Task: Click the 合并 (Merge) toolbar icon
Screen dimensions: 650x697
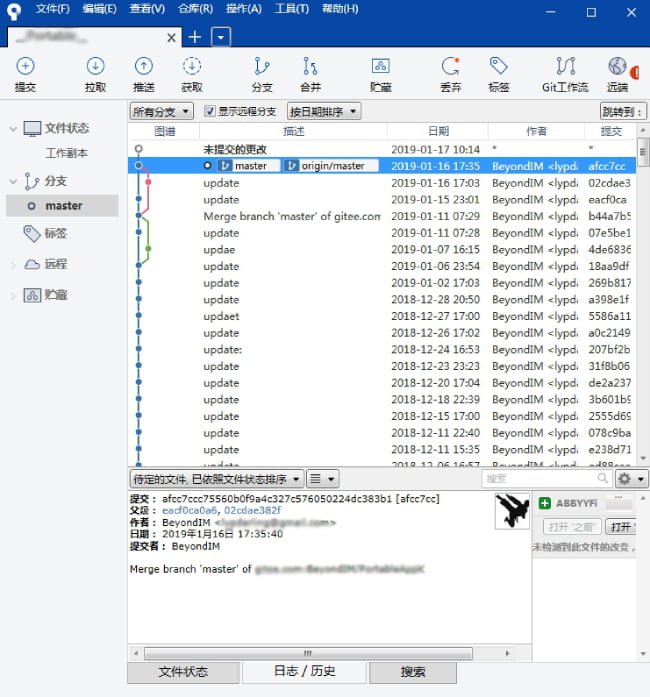Action: click(x=311, y=73)
